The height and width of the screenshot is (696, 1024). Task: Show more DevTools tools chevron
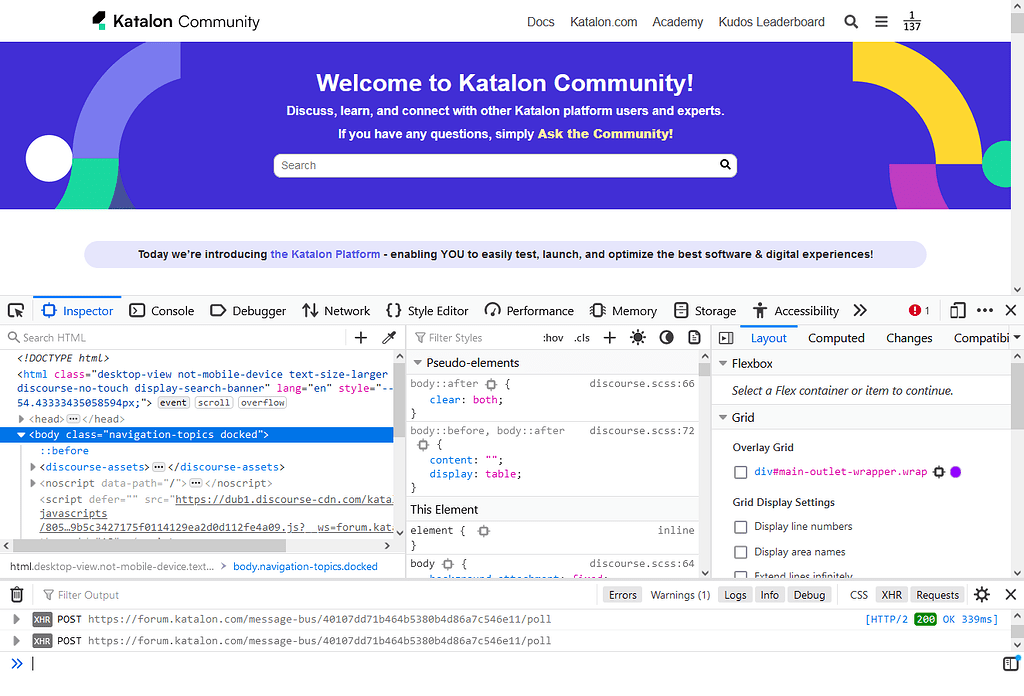(x=860, y=311)
